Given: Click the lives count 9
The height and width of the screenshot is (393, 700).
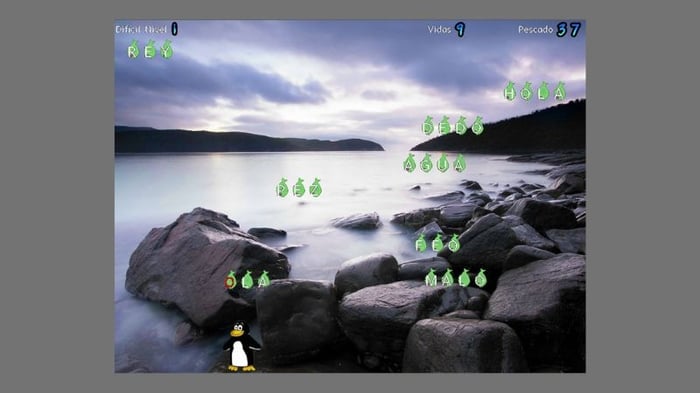Looking at the screenshot, I should coord(460,30).
